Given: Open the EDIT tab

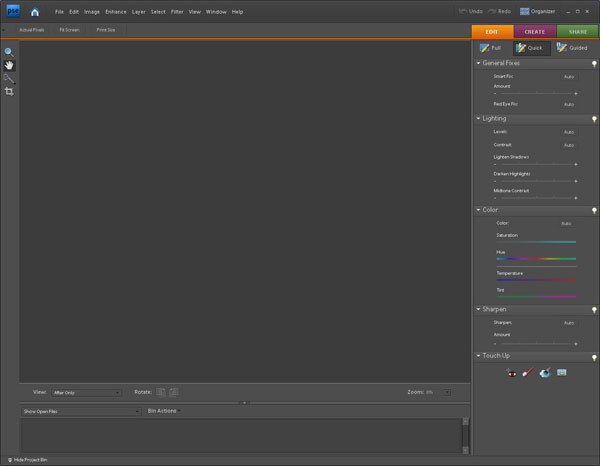Looking at the screenshot, I should click(492, 32).
